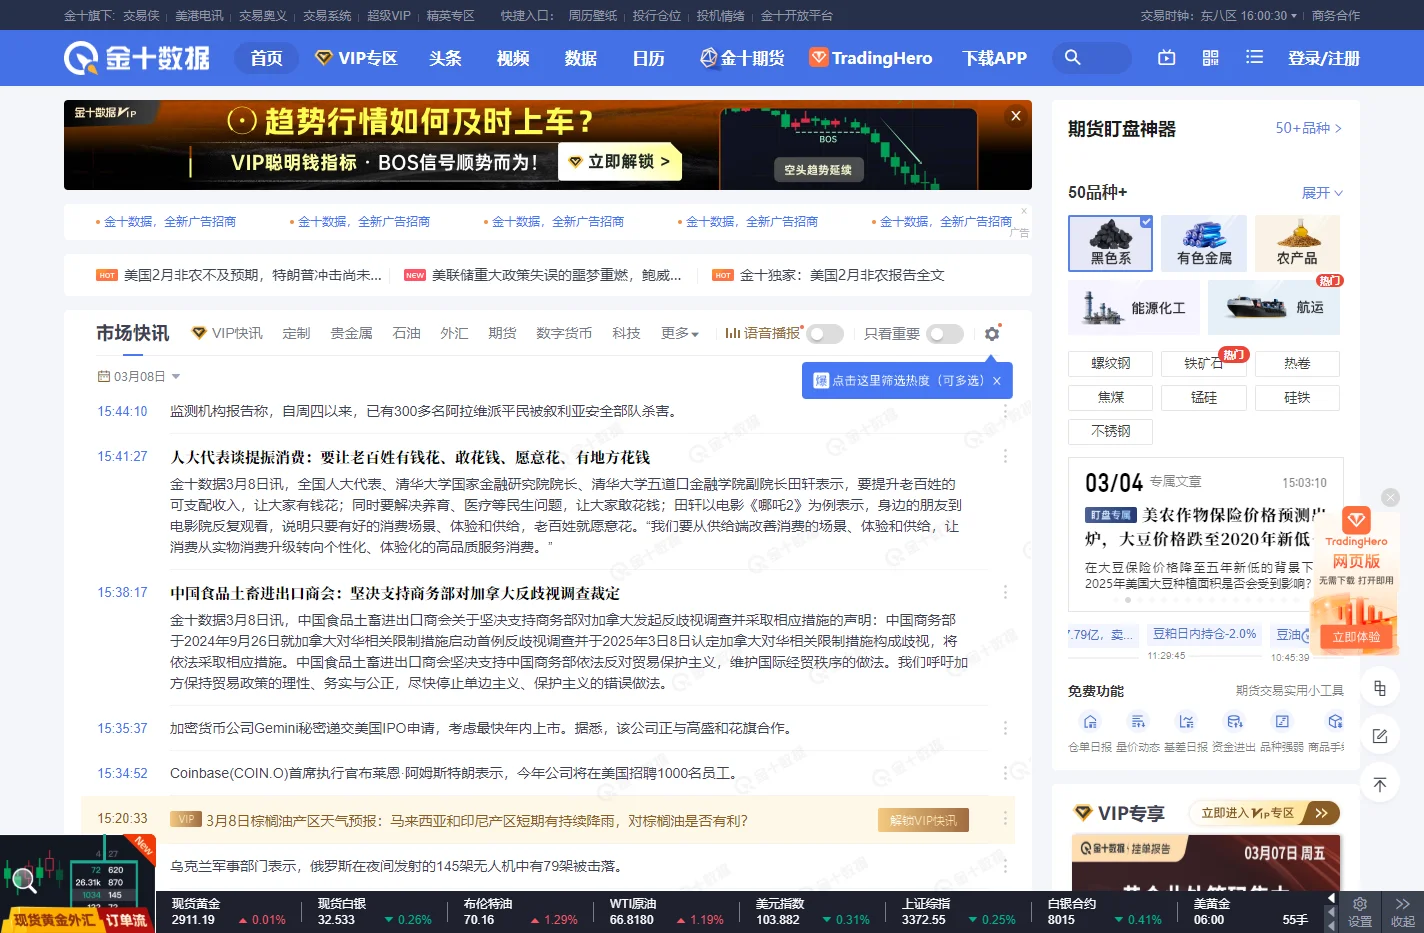
Task: Click the back-to-top arrow icon
Action: pos(1380,785)
